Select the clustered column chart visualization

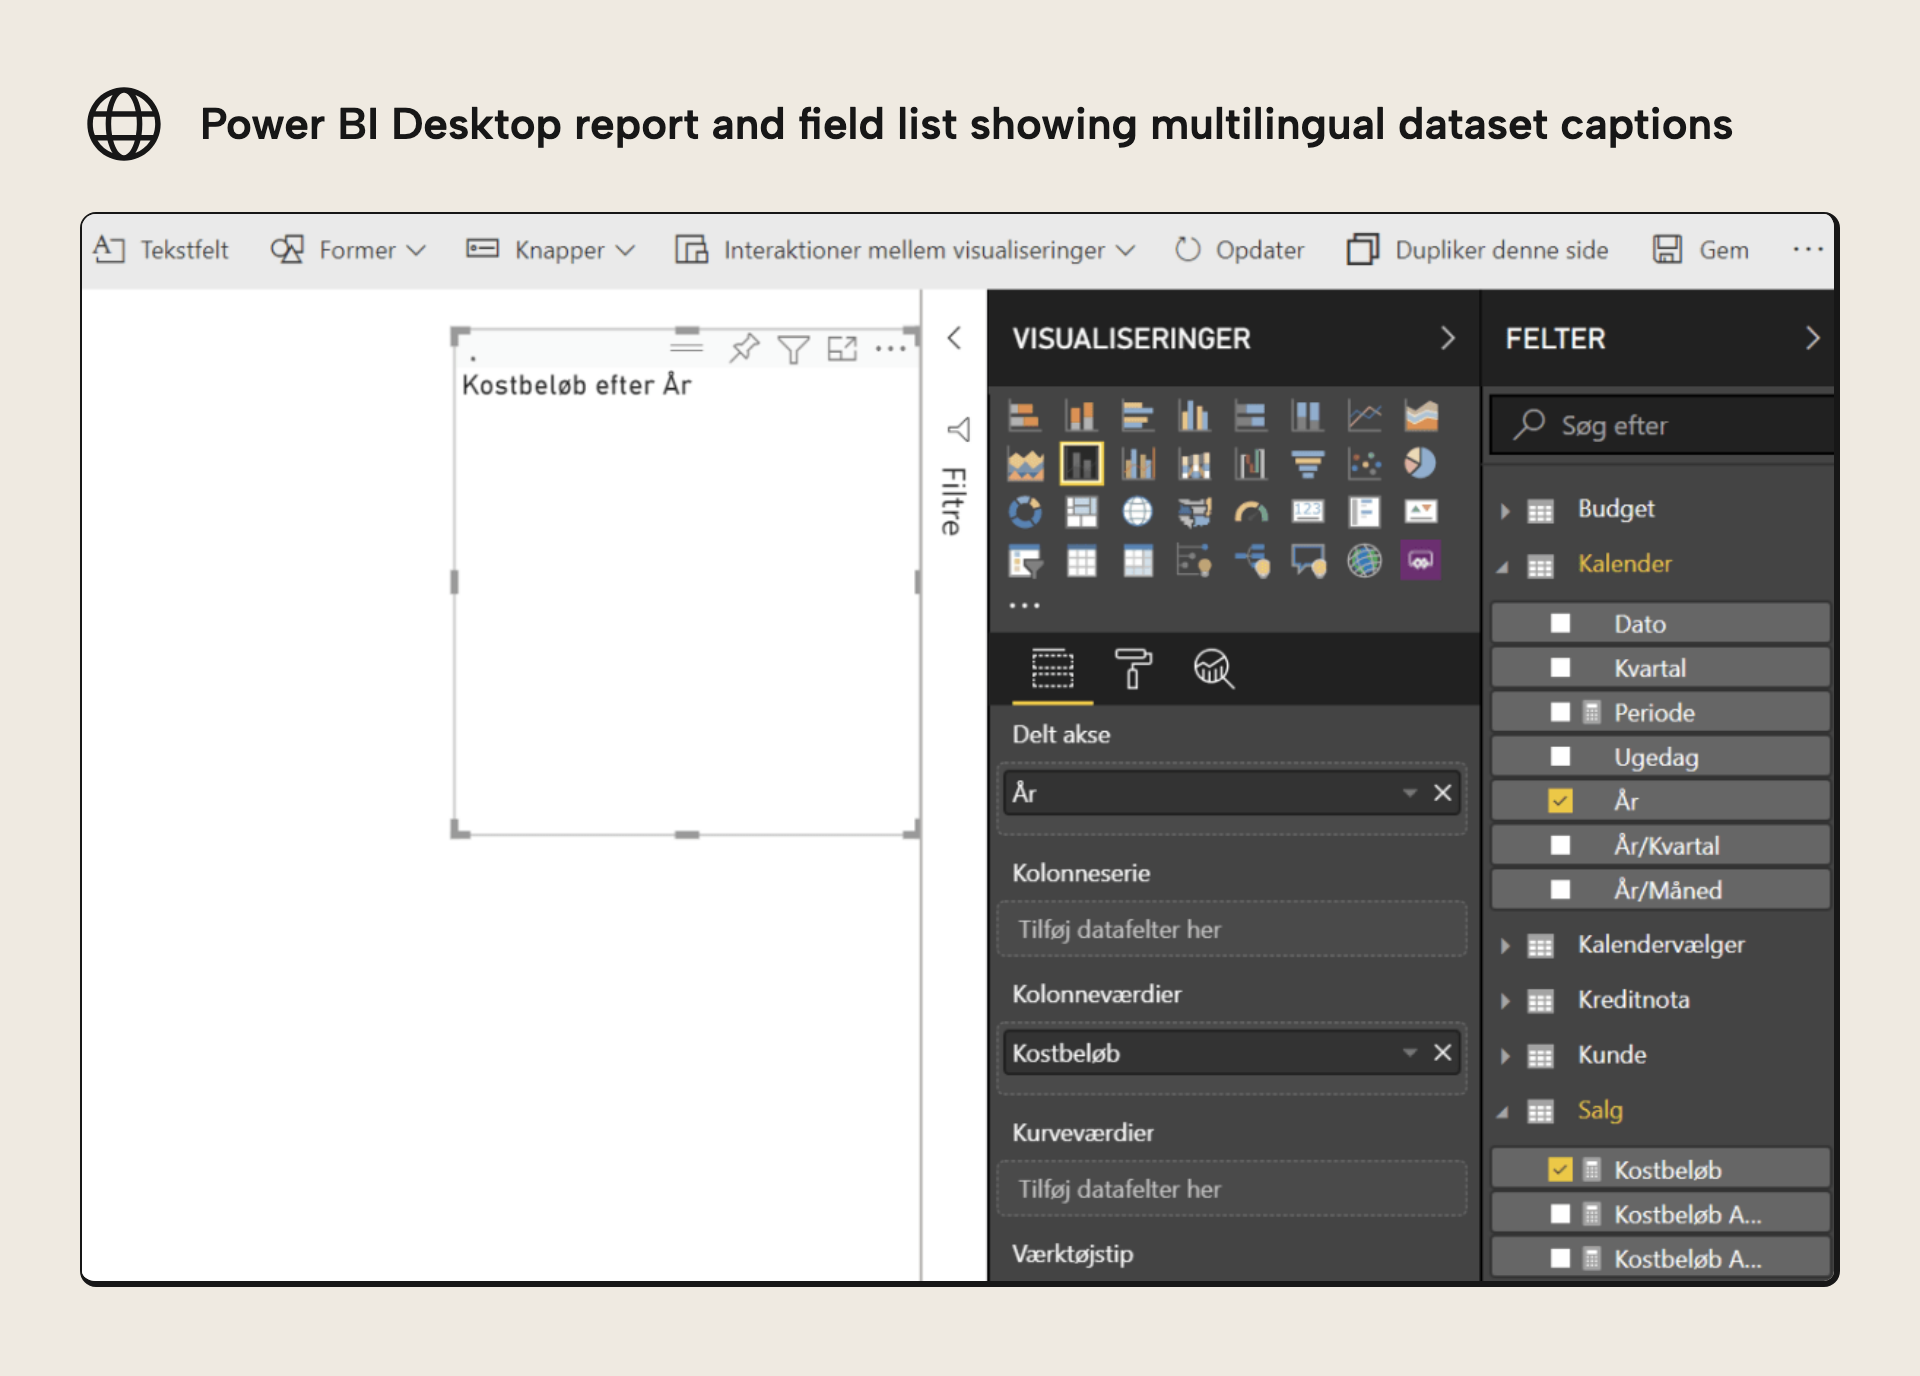(x=1194, y=415)
